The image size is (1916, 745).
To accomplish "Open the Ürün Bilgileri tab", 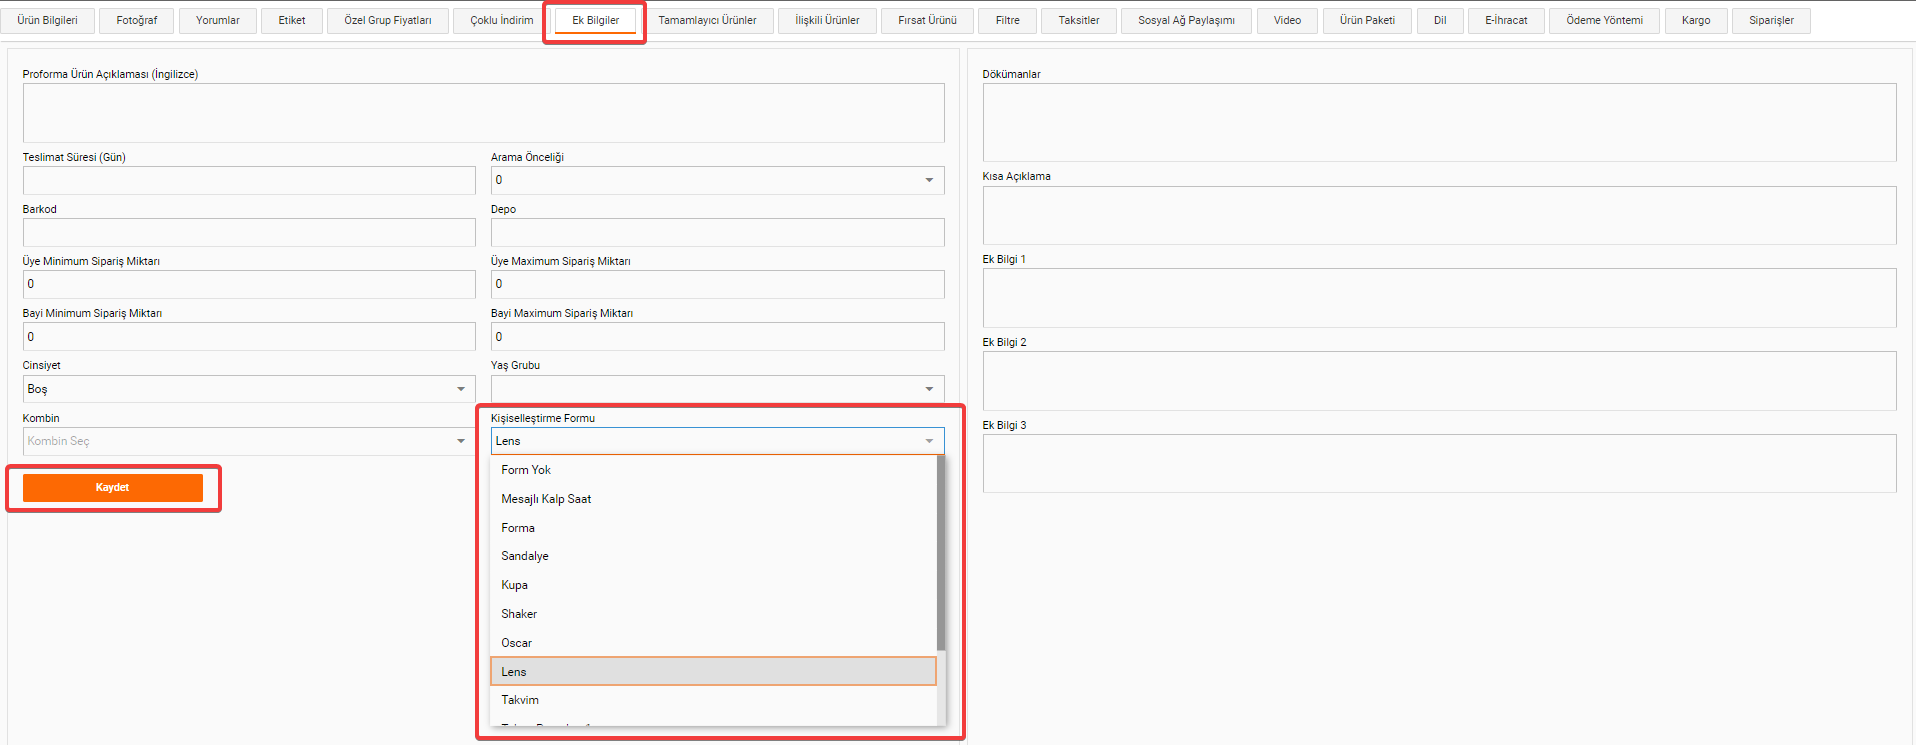I will coord(47,20).
